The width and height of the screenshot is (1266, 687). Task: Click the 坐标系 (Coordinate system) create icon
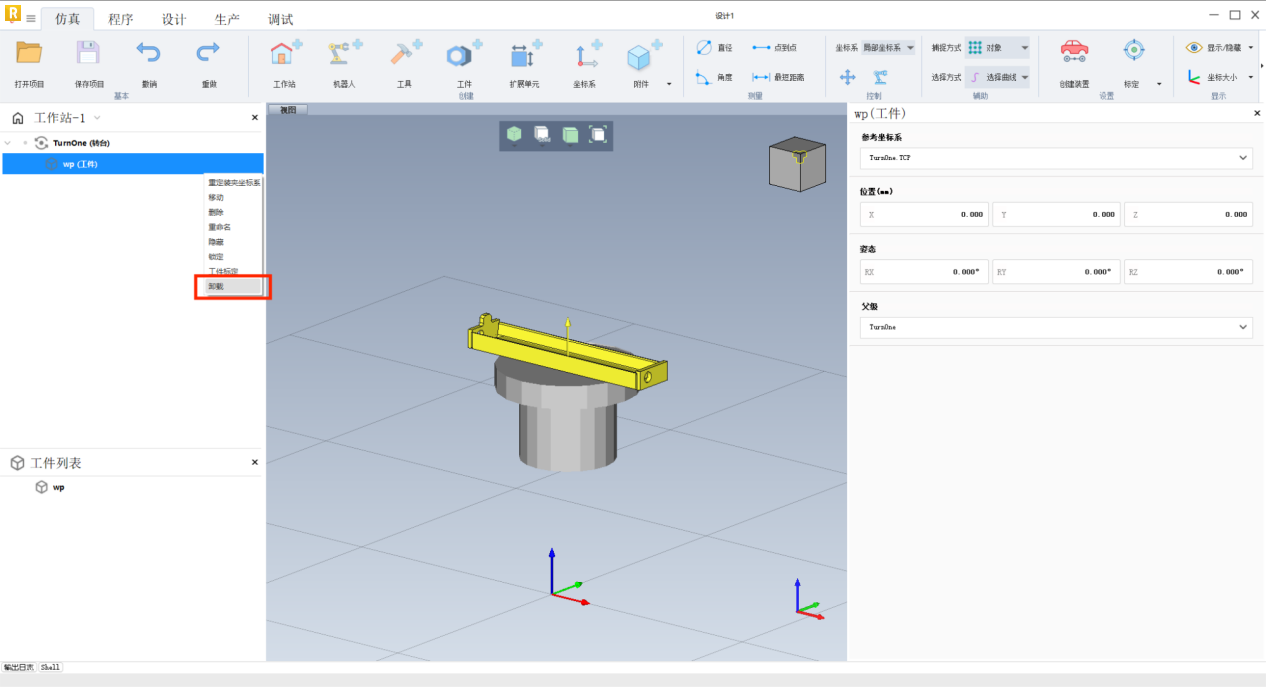585,56
